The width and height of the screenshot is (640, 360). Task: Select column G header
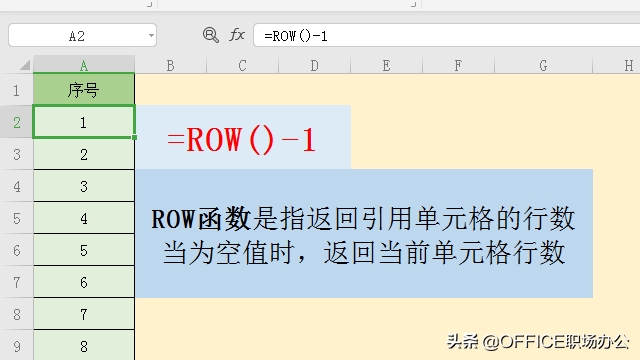tap(543, 65)
